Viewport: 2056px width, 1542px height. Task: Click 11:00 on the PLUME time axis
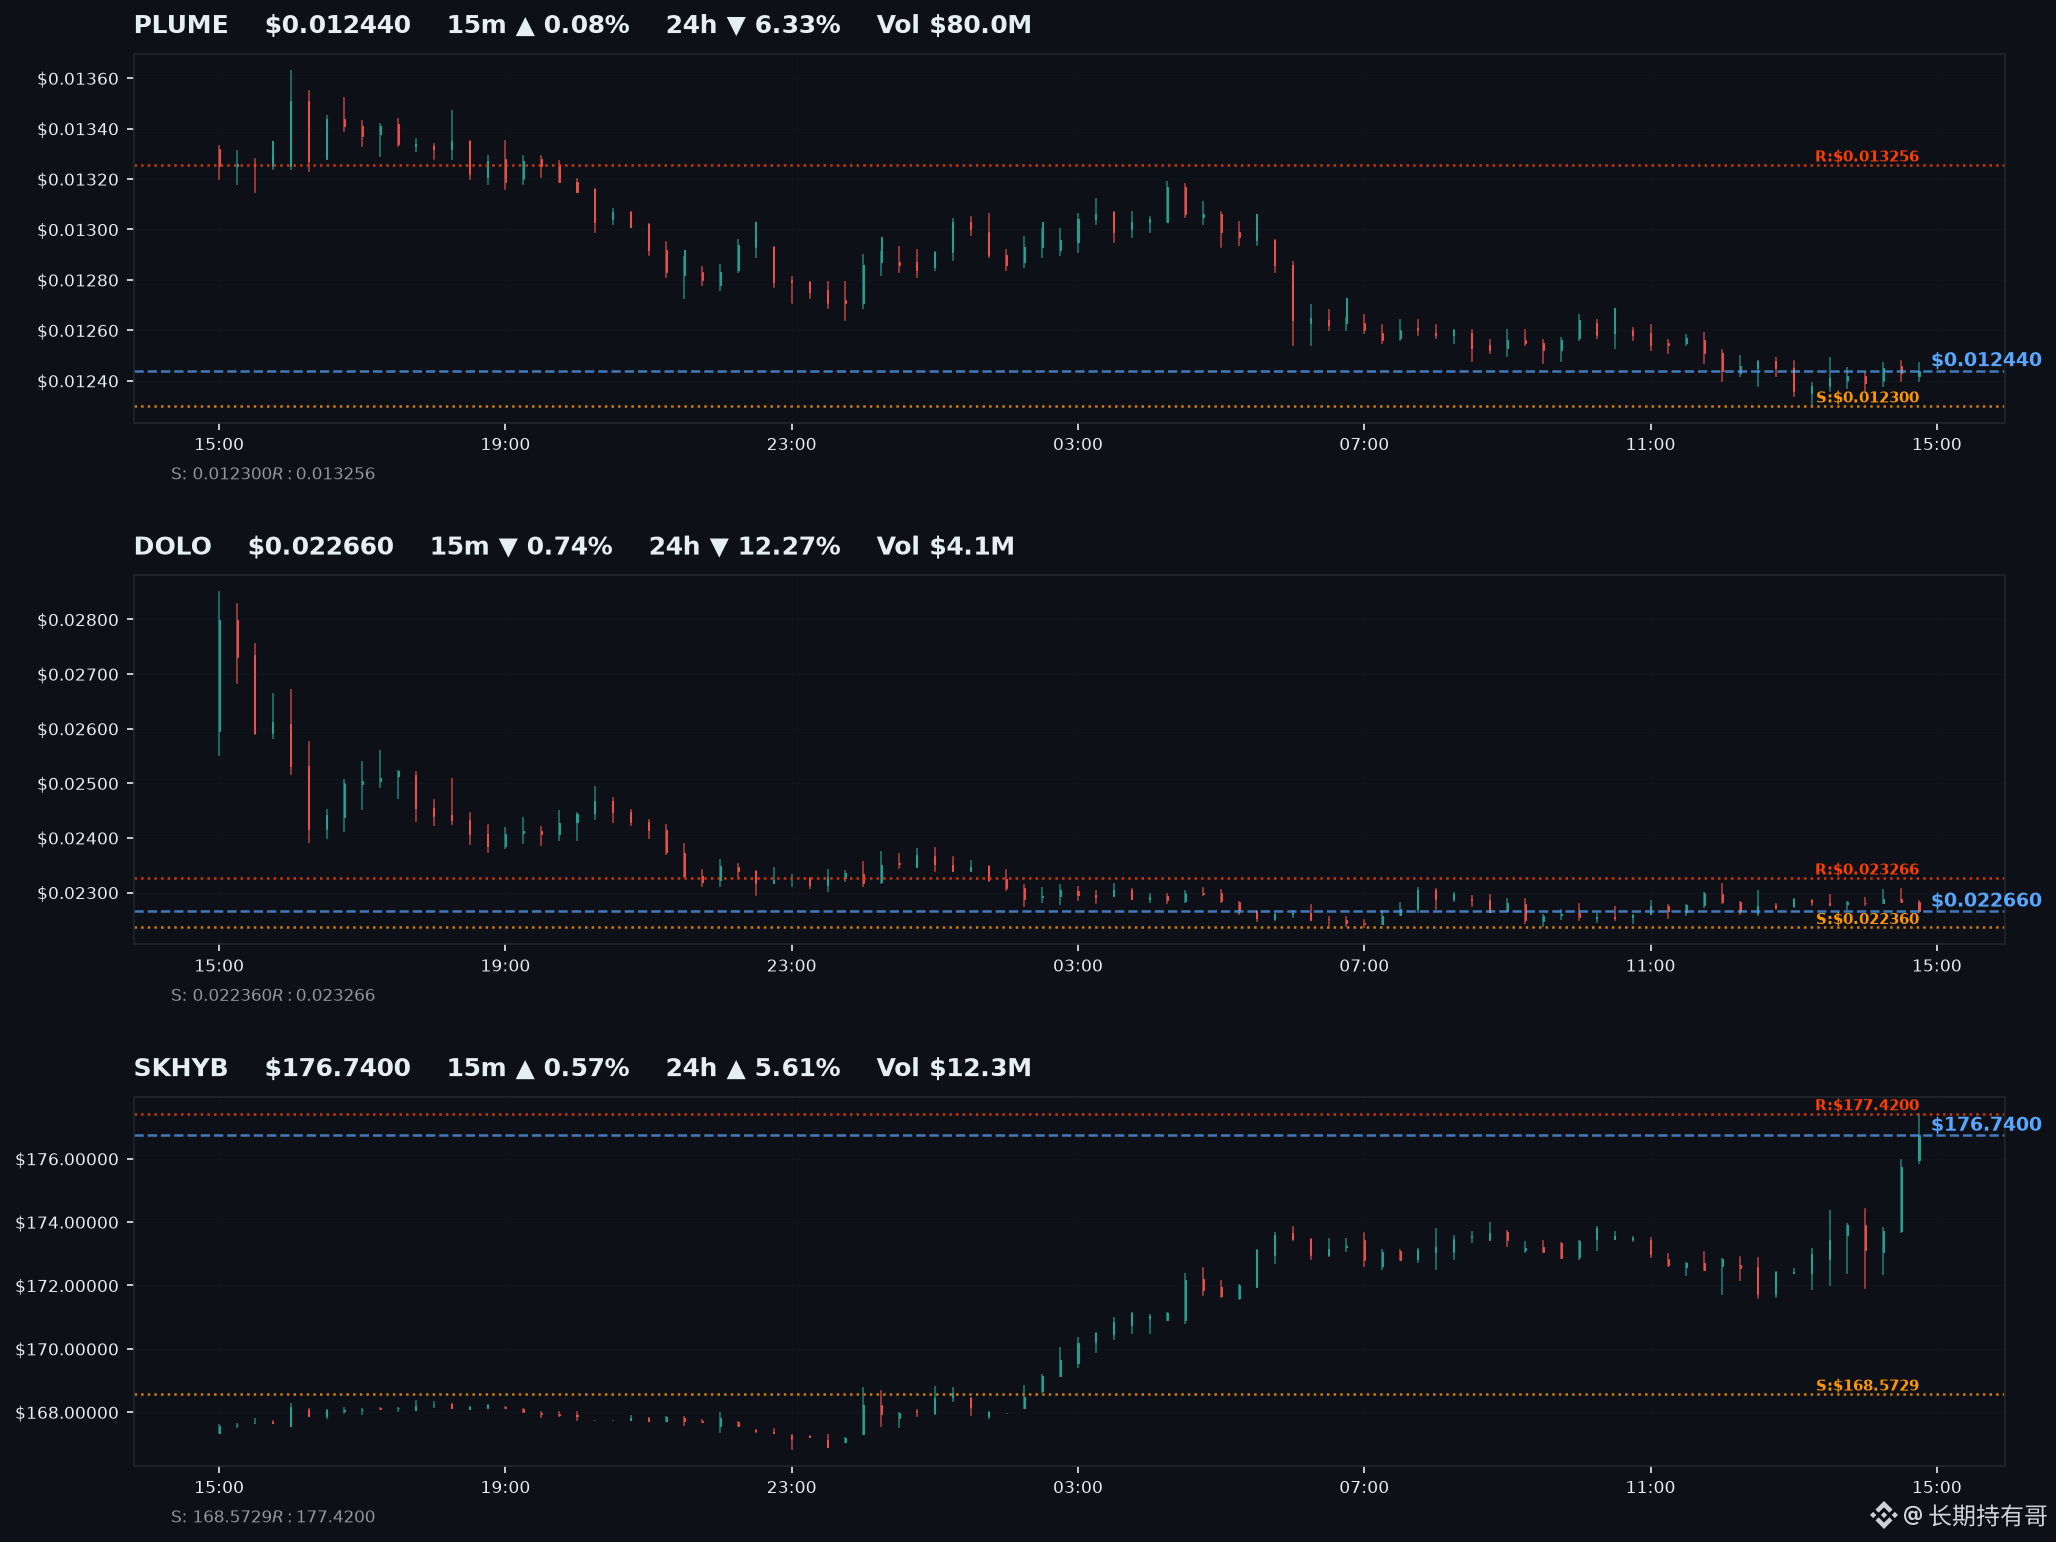(1650, 444)
